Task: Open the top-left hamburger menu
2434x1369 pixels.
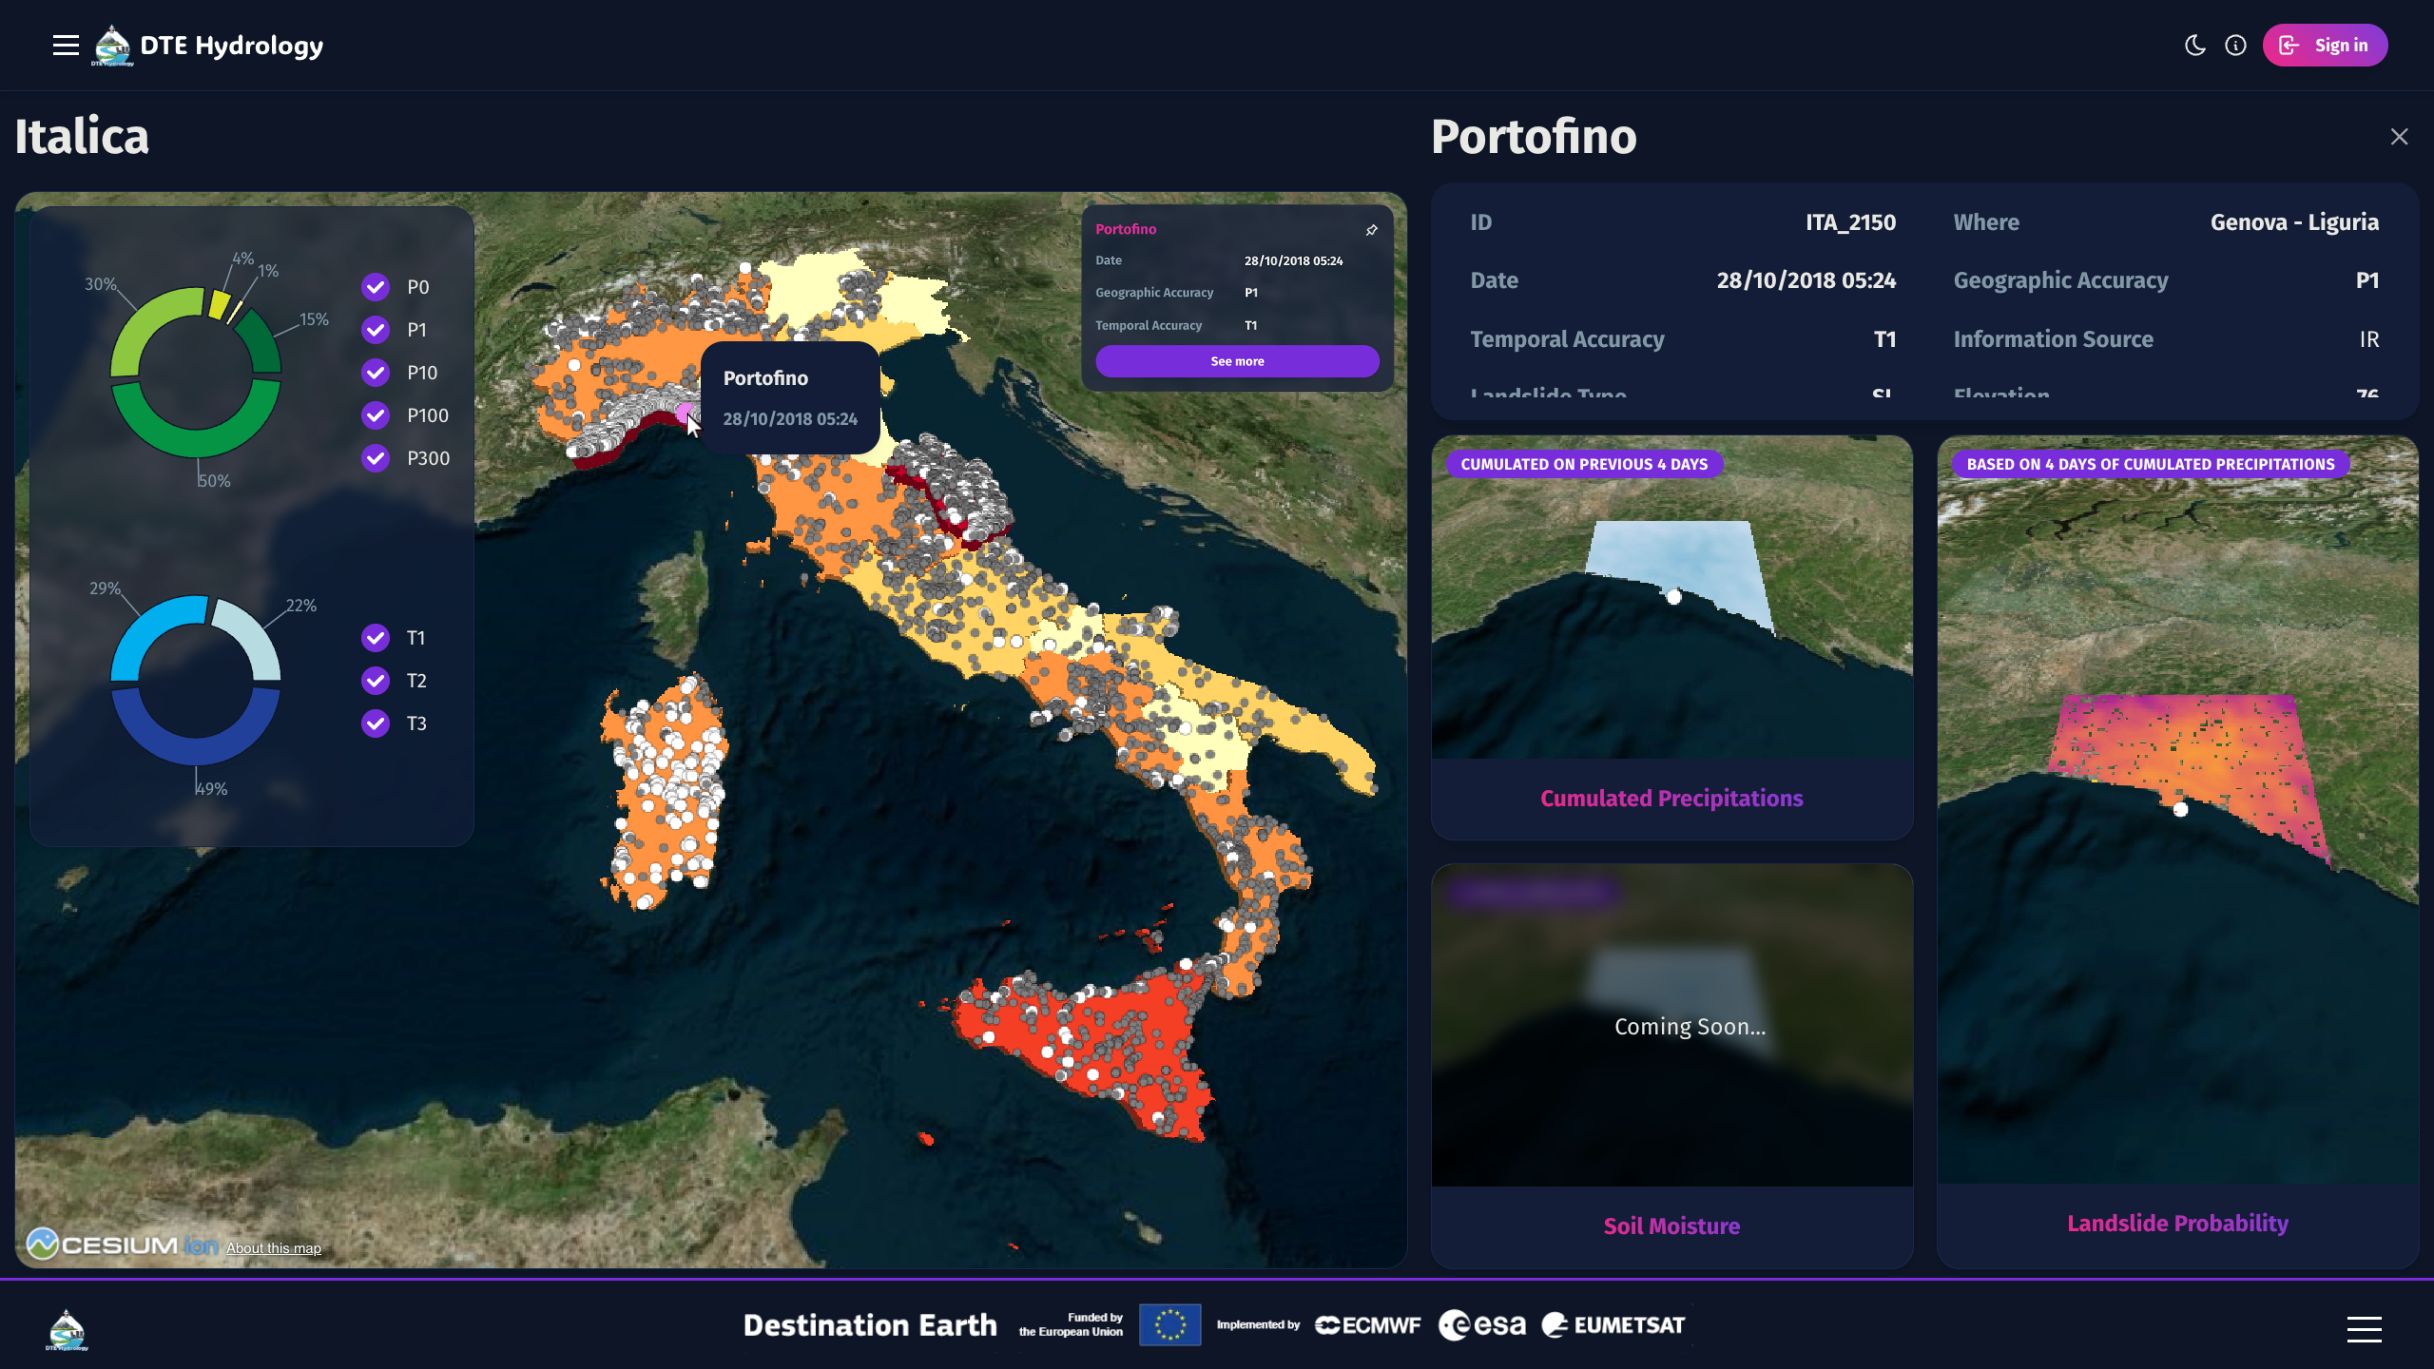Action: pyautogui.click(x=65, y=45)
